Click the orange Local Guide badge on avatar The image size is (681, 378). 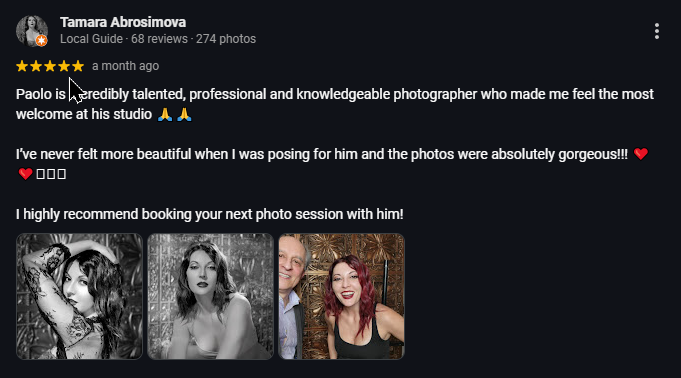41,40
